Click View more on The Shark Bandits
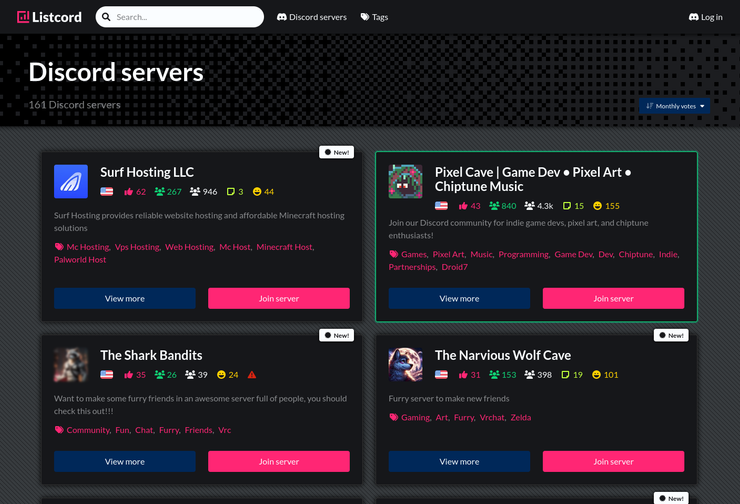The width and height of the screenshot is (740, 504). pyautogui.click(x=125, y=462)
